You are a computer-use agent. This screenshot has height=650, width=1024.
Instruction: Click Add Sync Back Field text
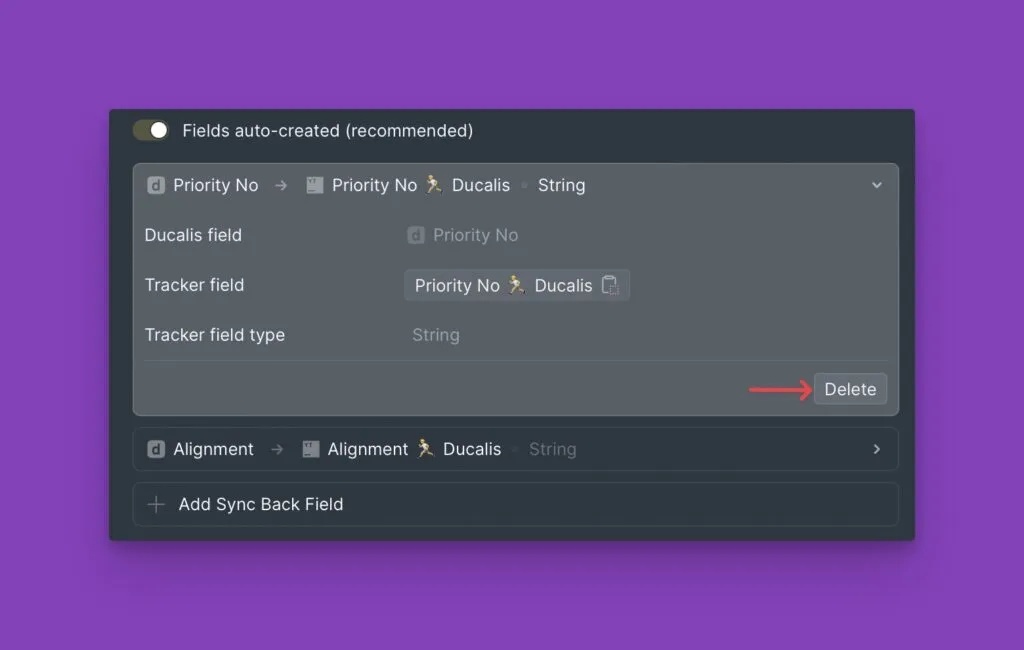coord(260,504)
